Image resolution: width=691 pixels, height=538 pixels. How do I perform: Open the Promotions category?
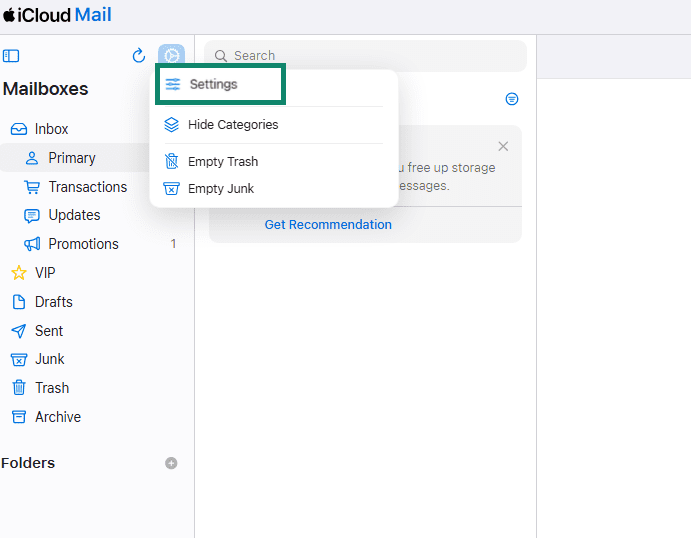pyautogui.click(x=83, y=244)
